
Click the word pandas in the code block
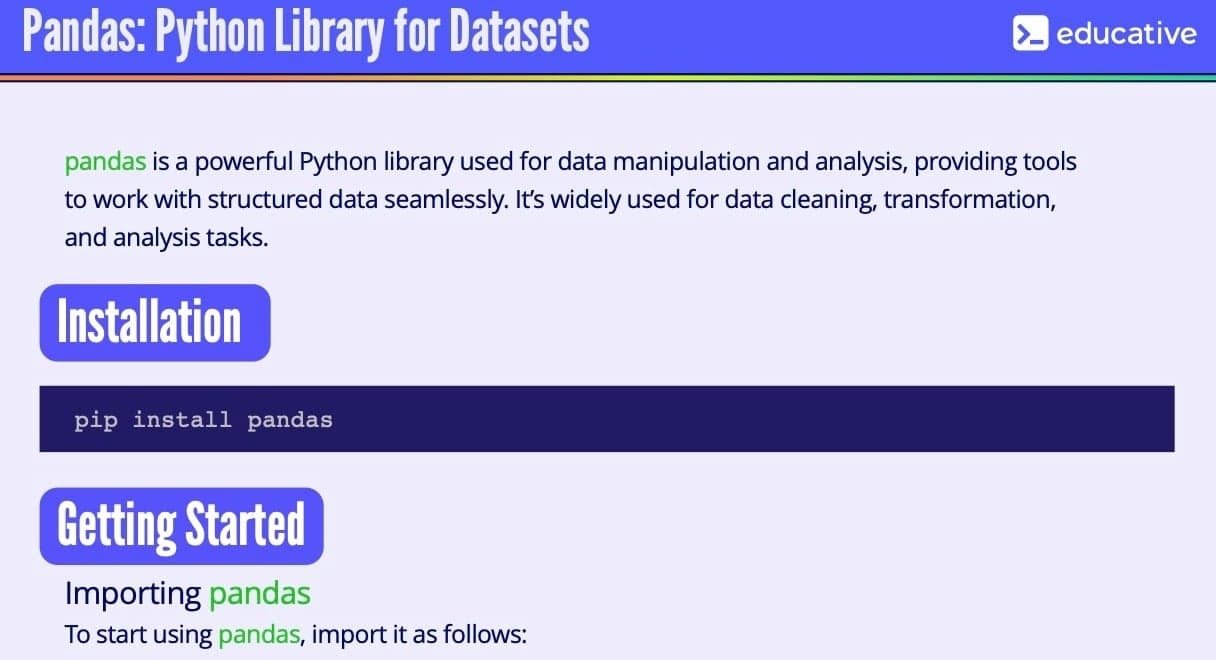[290, 420]
